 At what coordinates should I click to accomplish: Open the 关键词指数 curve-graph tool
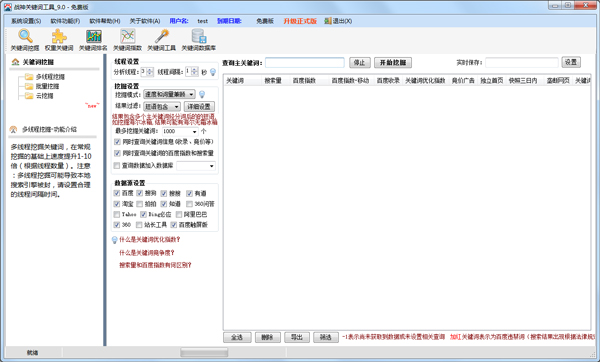pos(127,40)
